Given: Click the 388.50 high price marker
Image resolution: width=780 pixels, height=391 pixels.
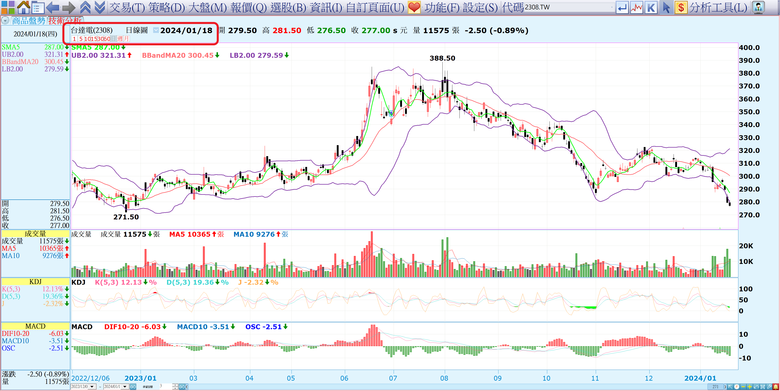Looking at the screenshot, I should click(x=442, y=58).
